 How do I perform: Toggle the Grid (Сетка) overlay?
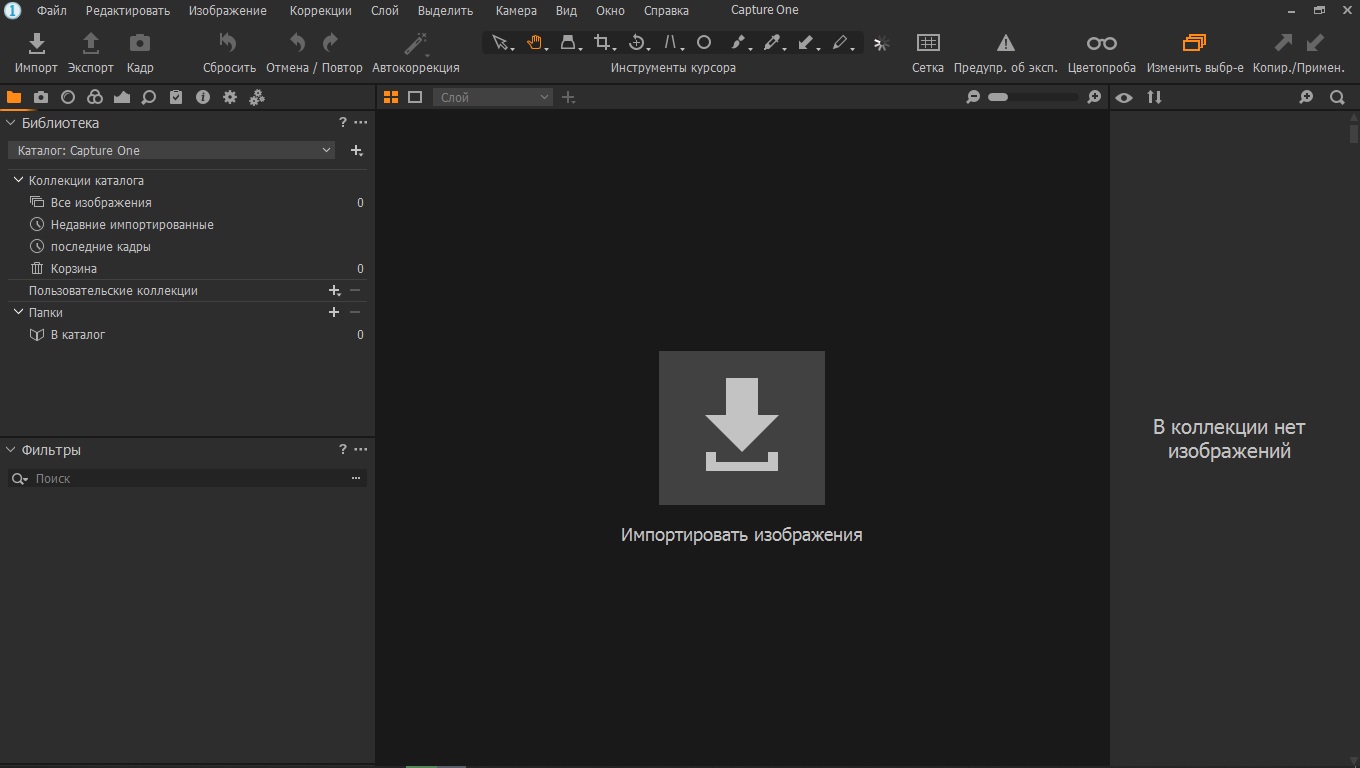click(x=927, y=43)
